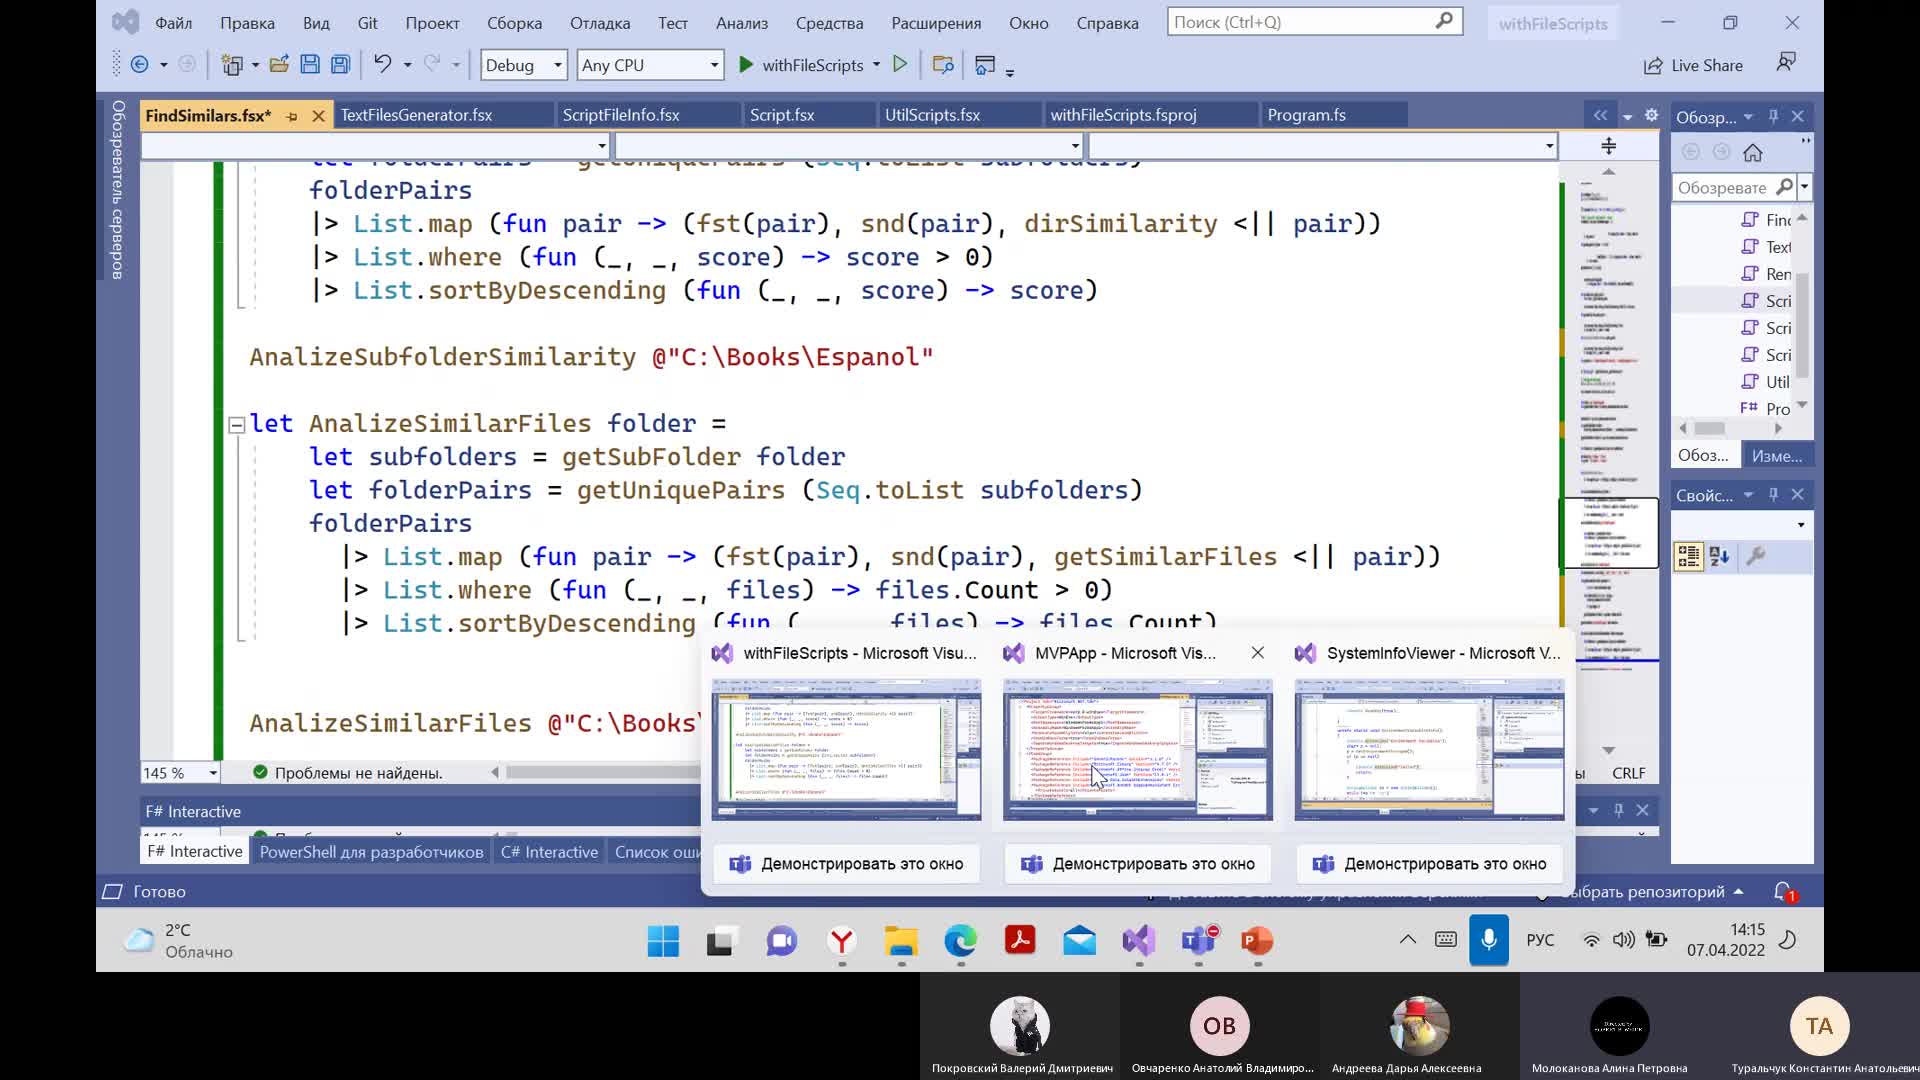The image size is (1920, 1080).
Task: Click the code minimap scroll viewport
Action: click(1609, 533)
